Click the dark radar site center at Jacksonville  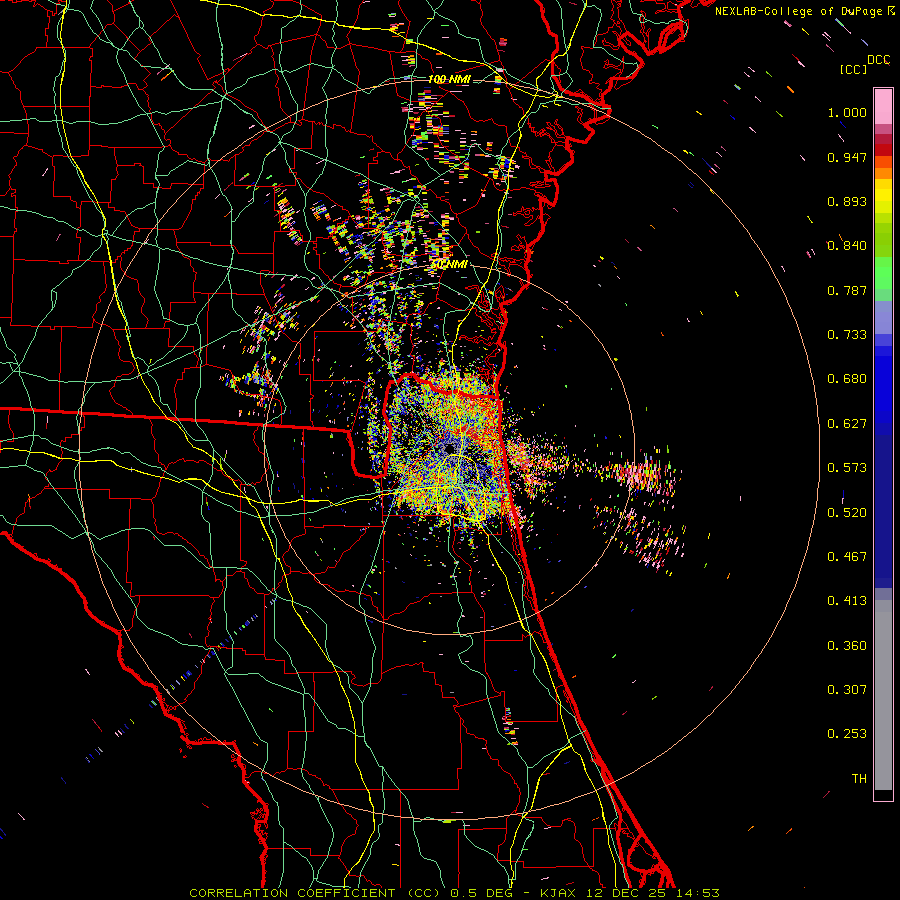click(x=449, y=449)
